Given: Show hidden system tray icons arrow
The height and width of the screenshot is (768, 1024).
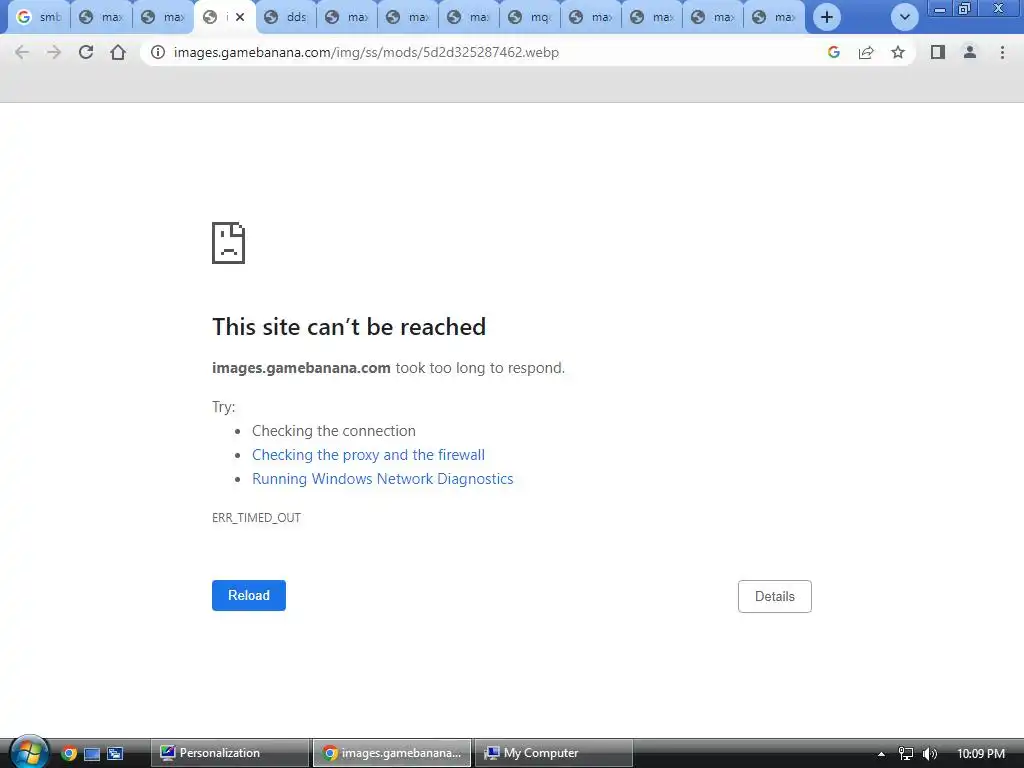Looking at the screenshot, I should (x=881, y=754).
